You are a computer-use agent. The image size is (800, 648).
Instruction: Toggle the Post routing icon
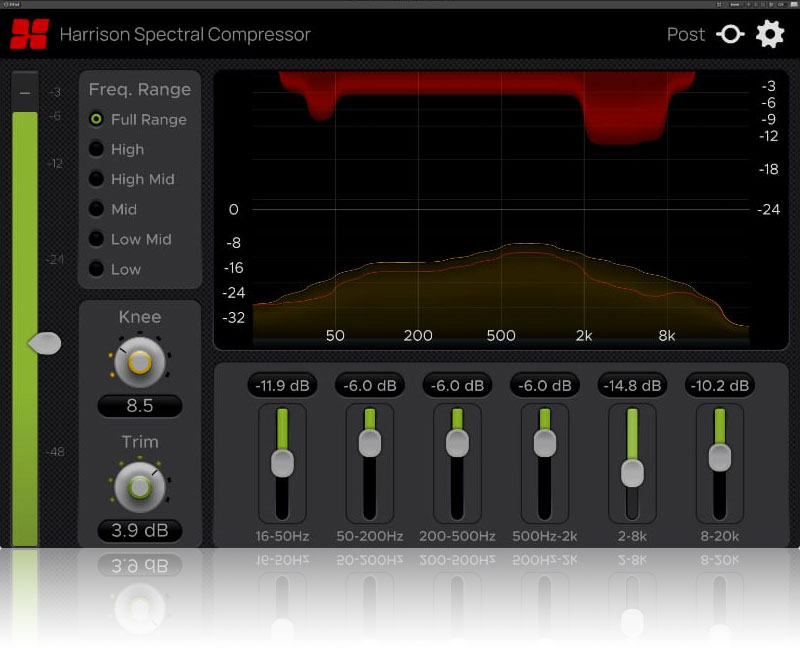point(730,35)
